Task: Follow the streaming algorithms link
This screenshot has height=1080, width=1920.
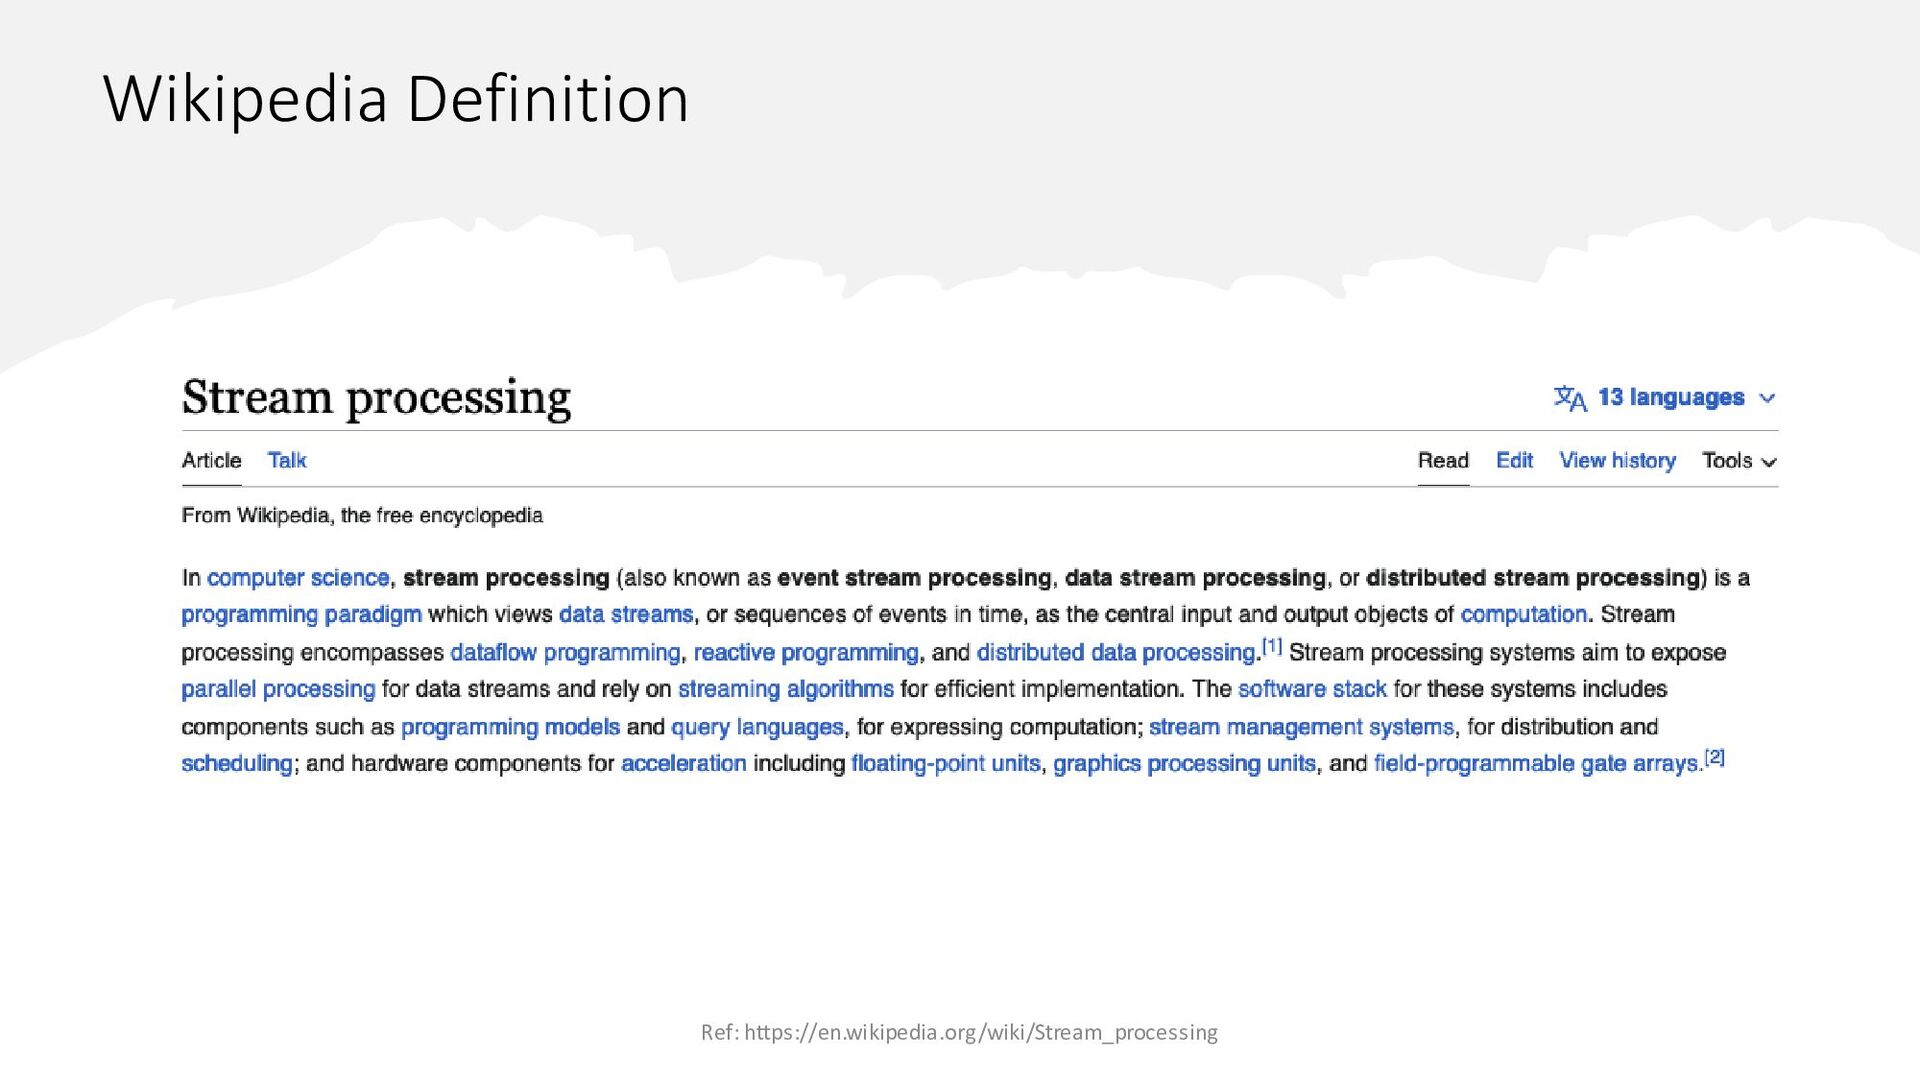Action: (786, 689)
